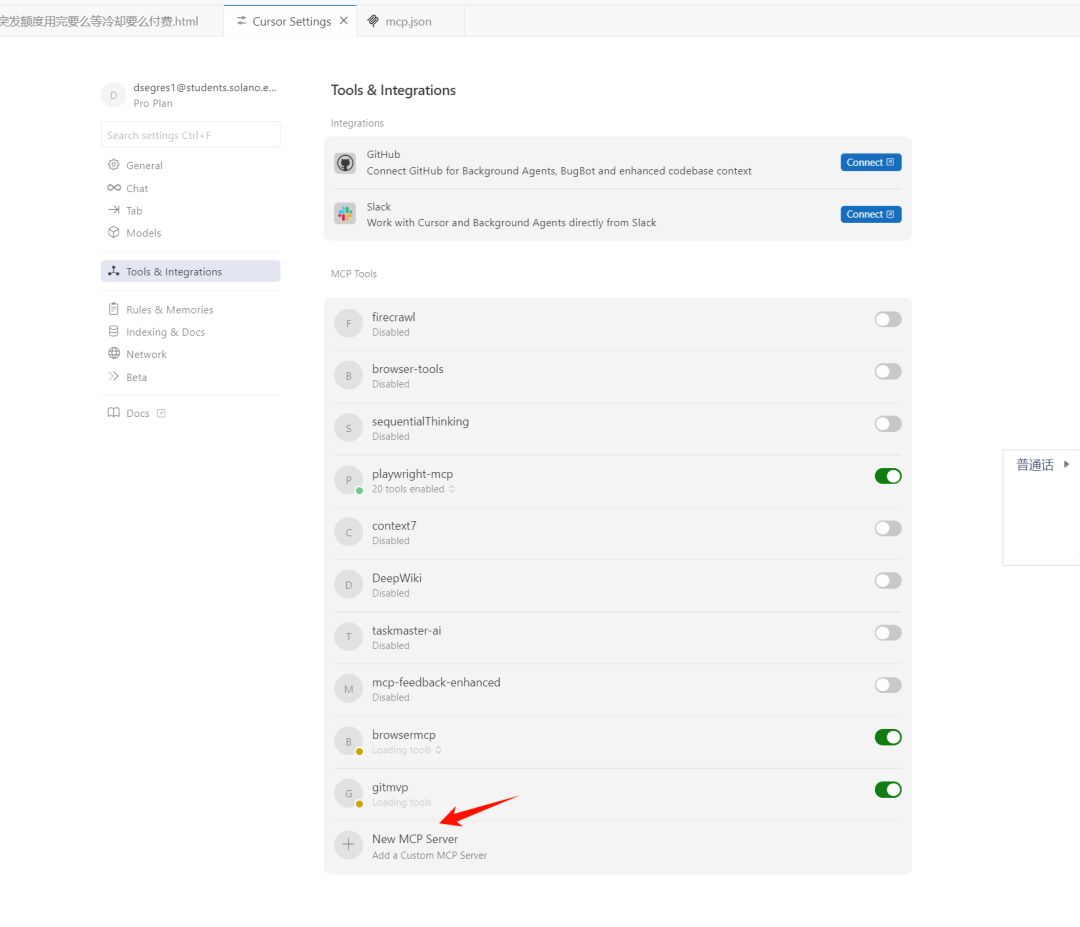The height and width of the screenshot is (927, 1080).
Task: Connect GitHub integration
Action: tap(871, 162)
